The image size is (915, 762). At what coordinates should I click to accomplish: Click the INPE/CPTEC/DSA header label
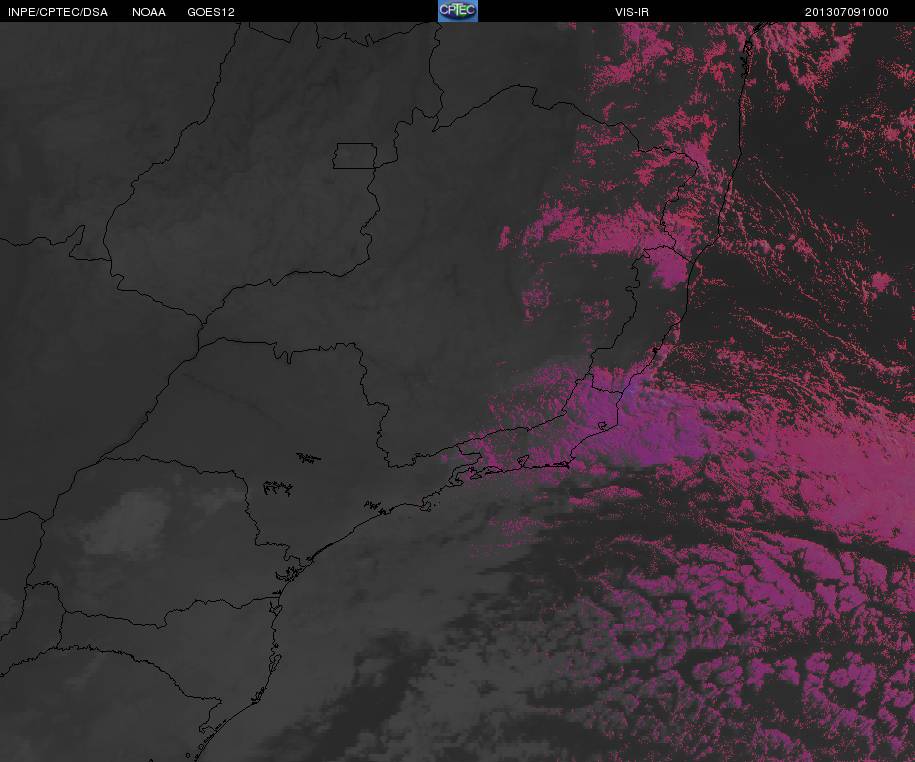pos(58,12)
